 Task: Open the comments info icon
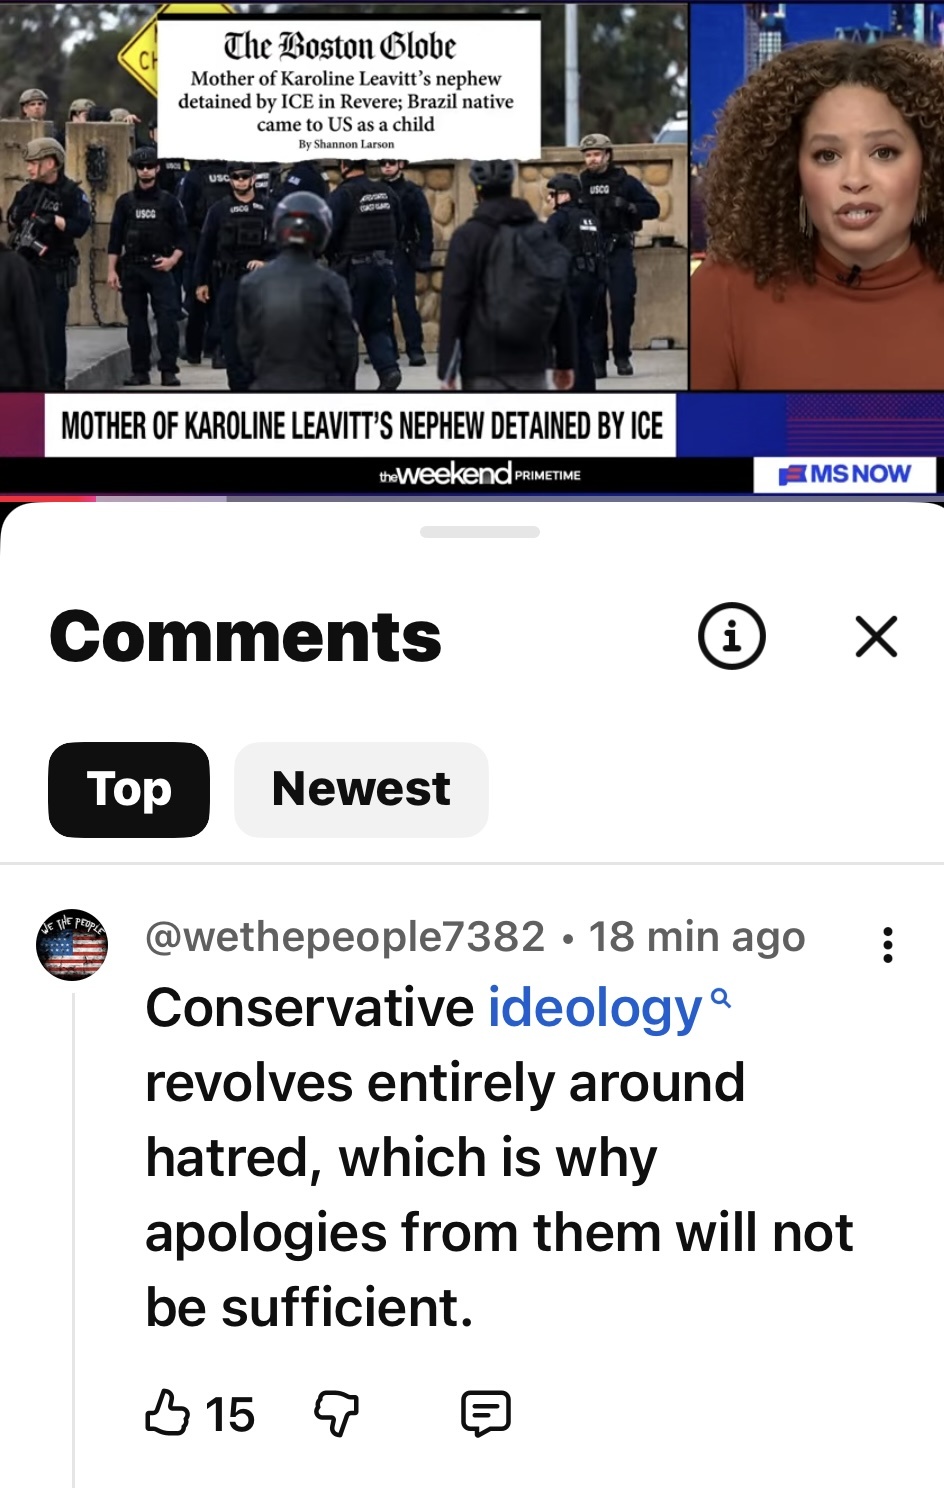(x=731, y=636)
